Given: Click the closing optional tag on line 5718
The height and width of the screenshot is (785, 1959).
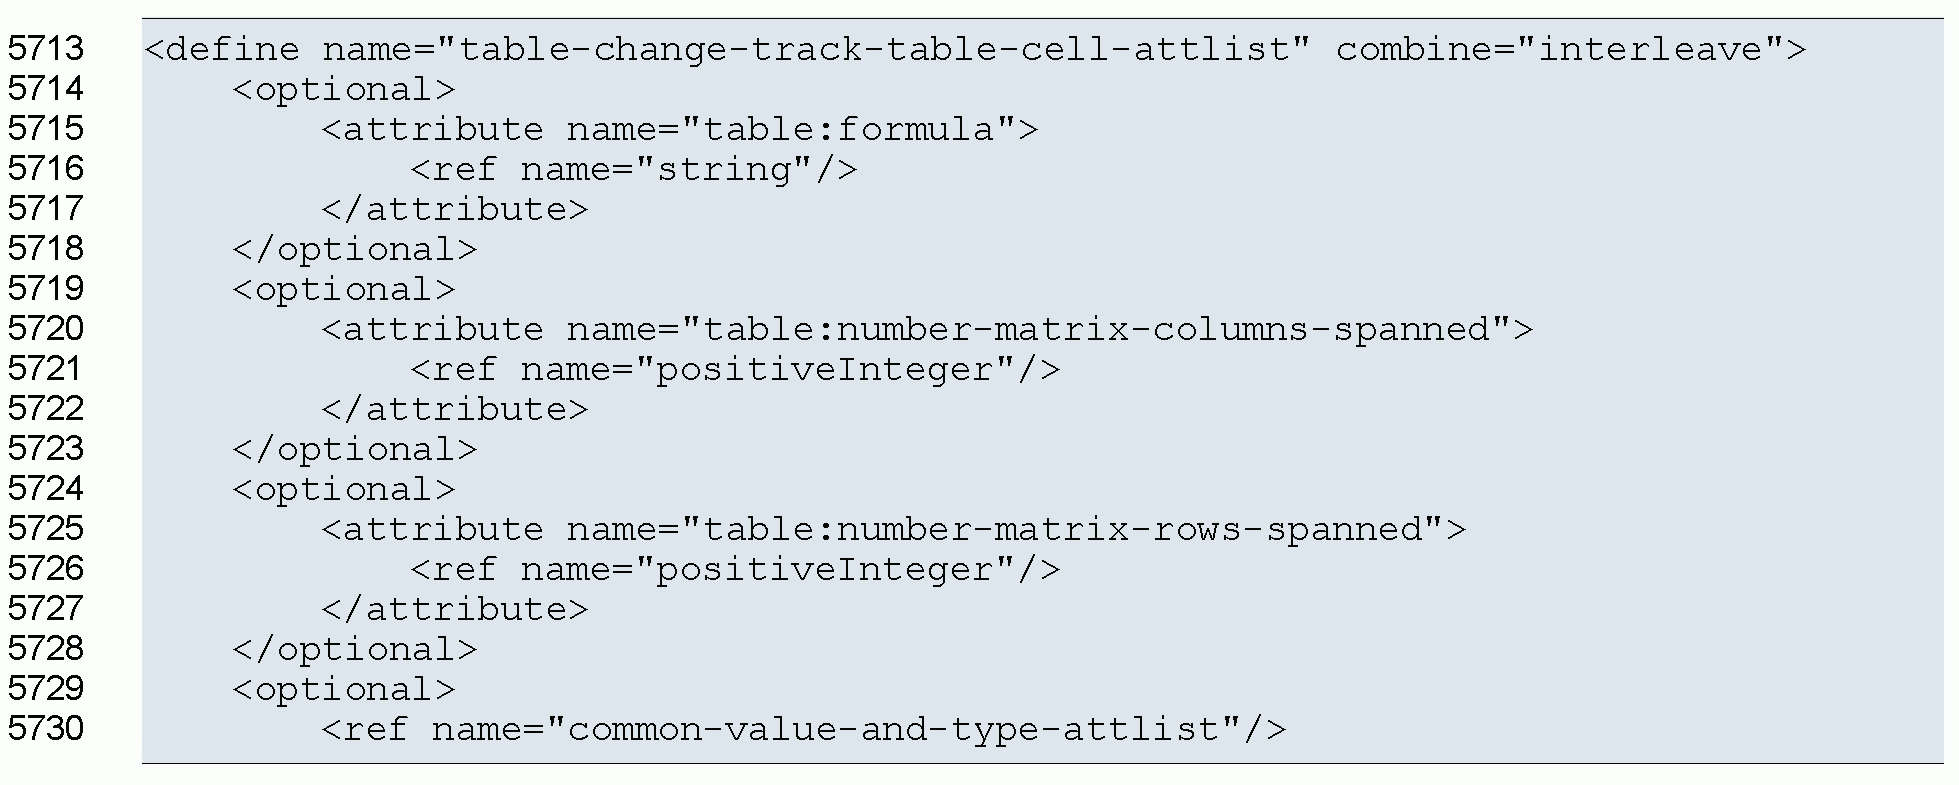Looking at the screenshot, I should (x=355, y=249).
